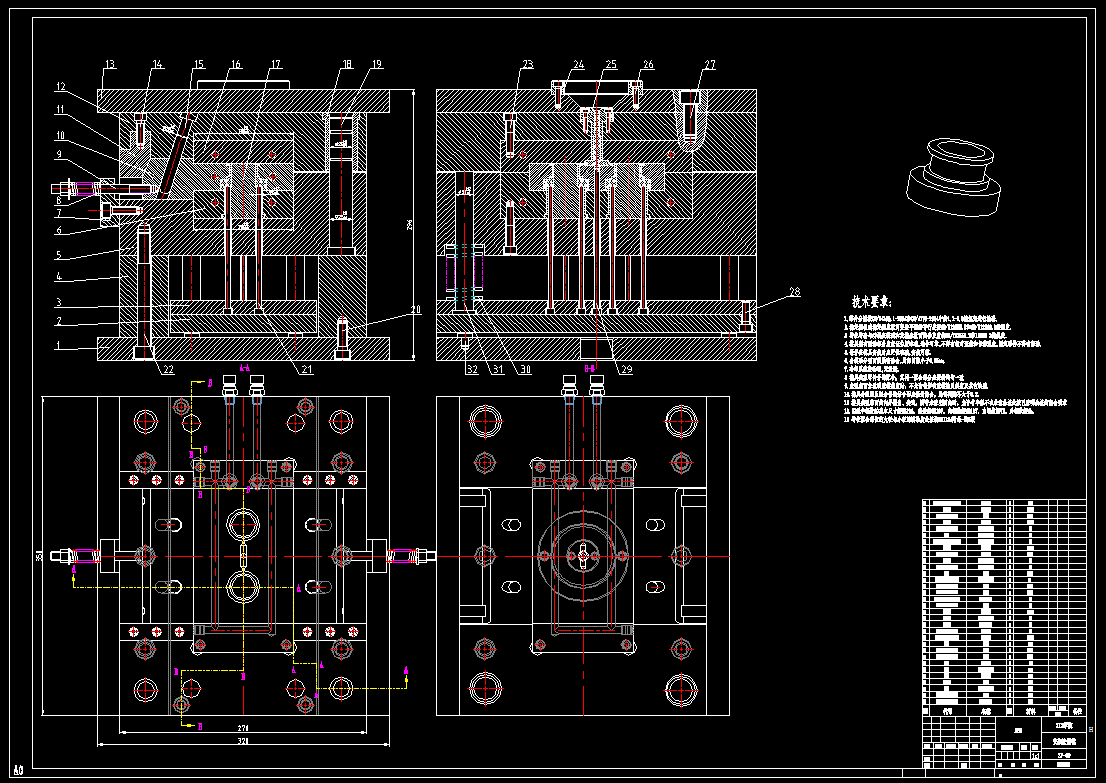Click the 294 height dimension
Image resolution: width=1106 pixels, height=783 pixels.
[x=410, y=224]
